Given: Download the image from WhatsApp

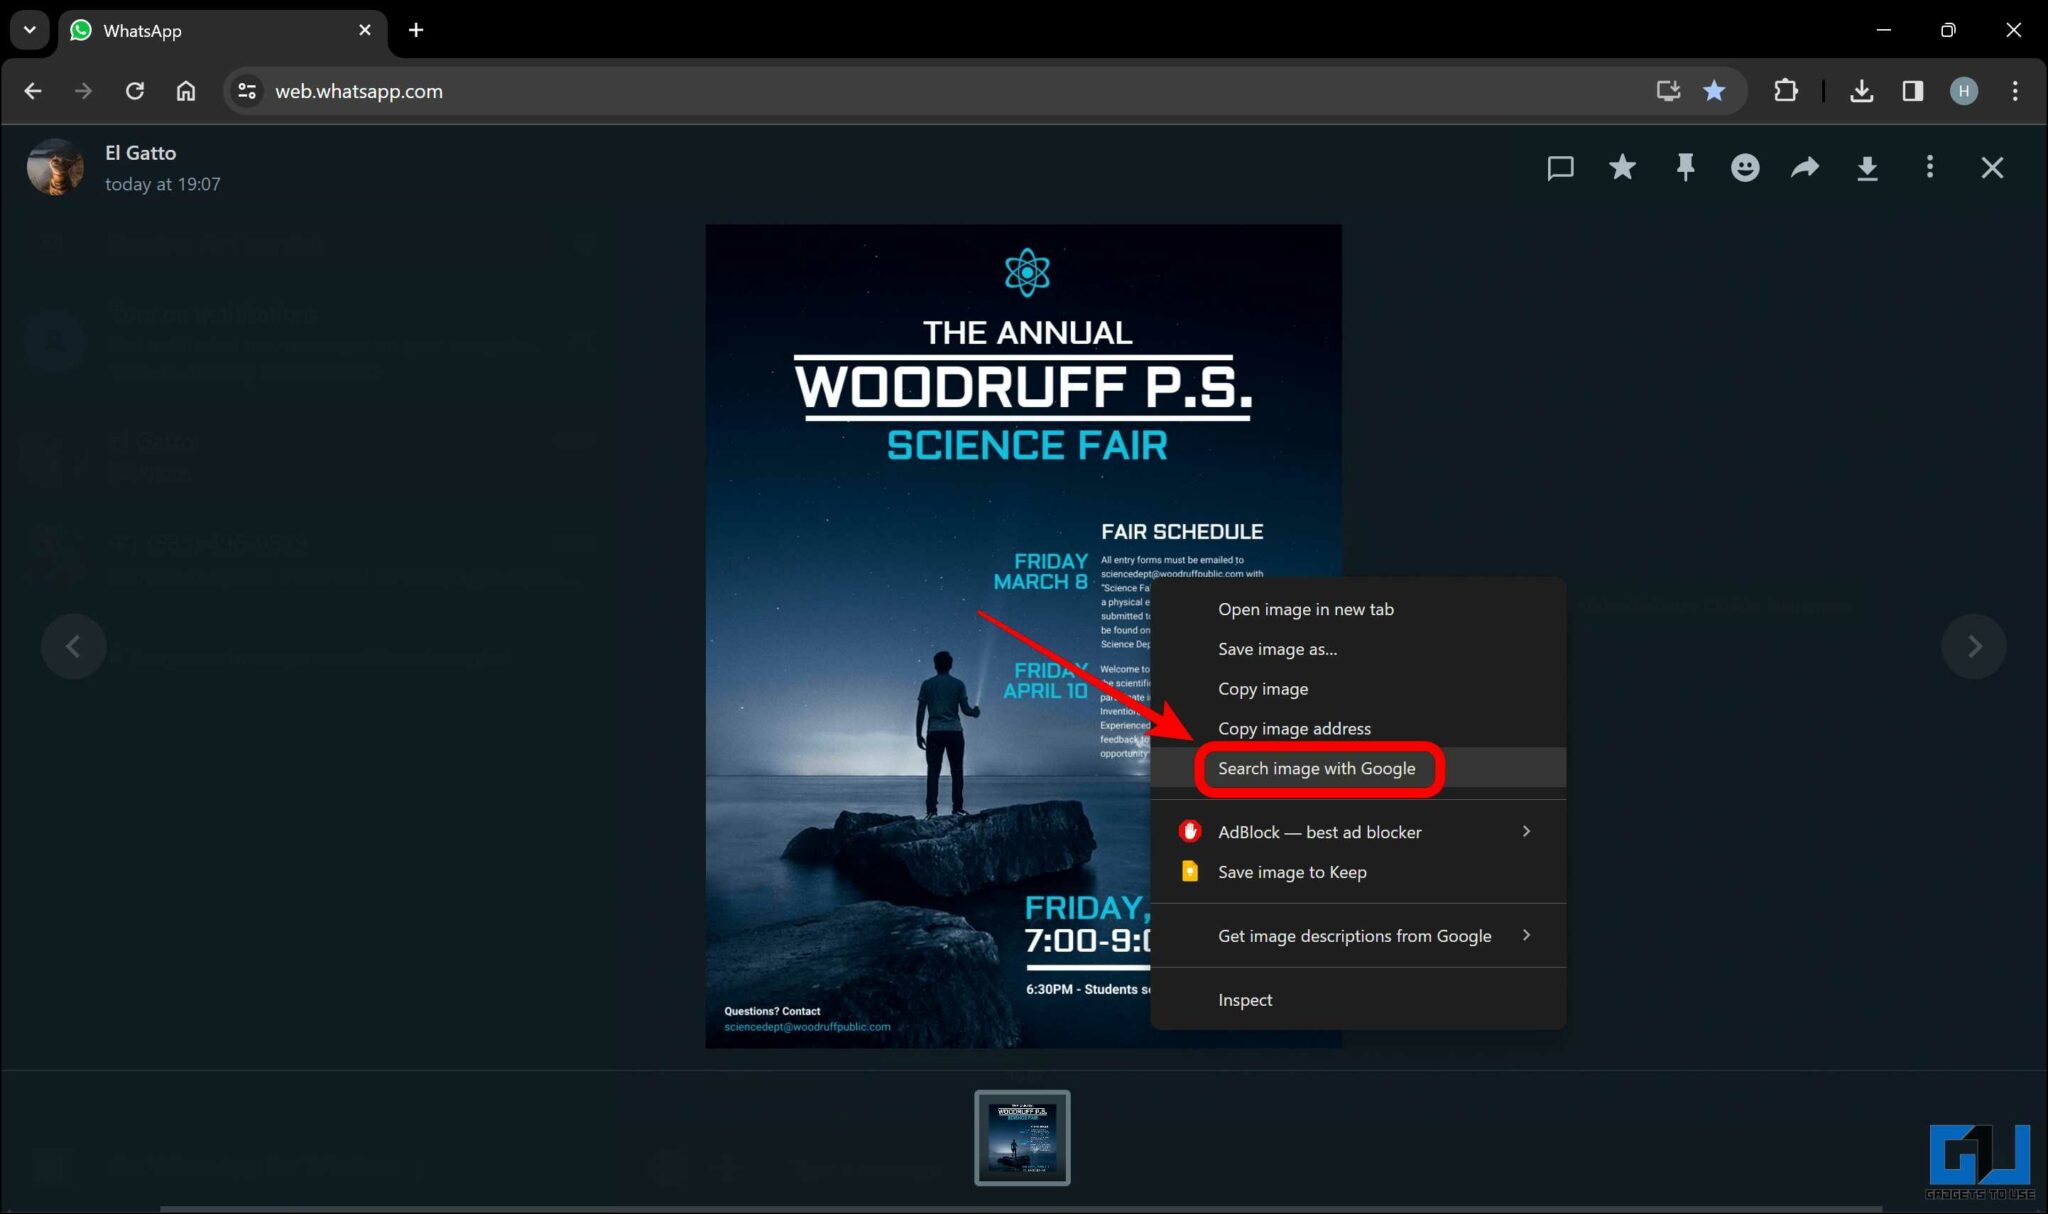Looking at the screenshot, I should (1866, 167).
